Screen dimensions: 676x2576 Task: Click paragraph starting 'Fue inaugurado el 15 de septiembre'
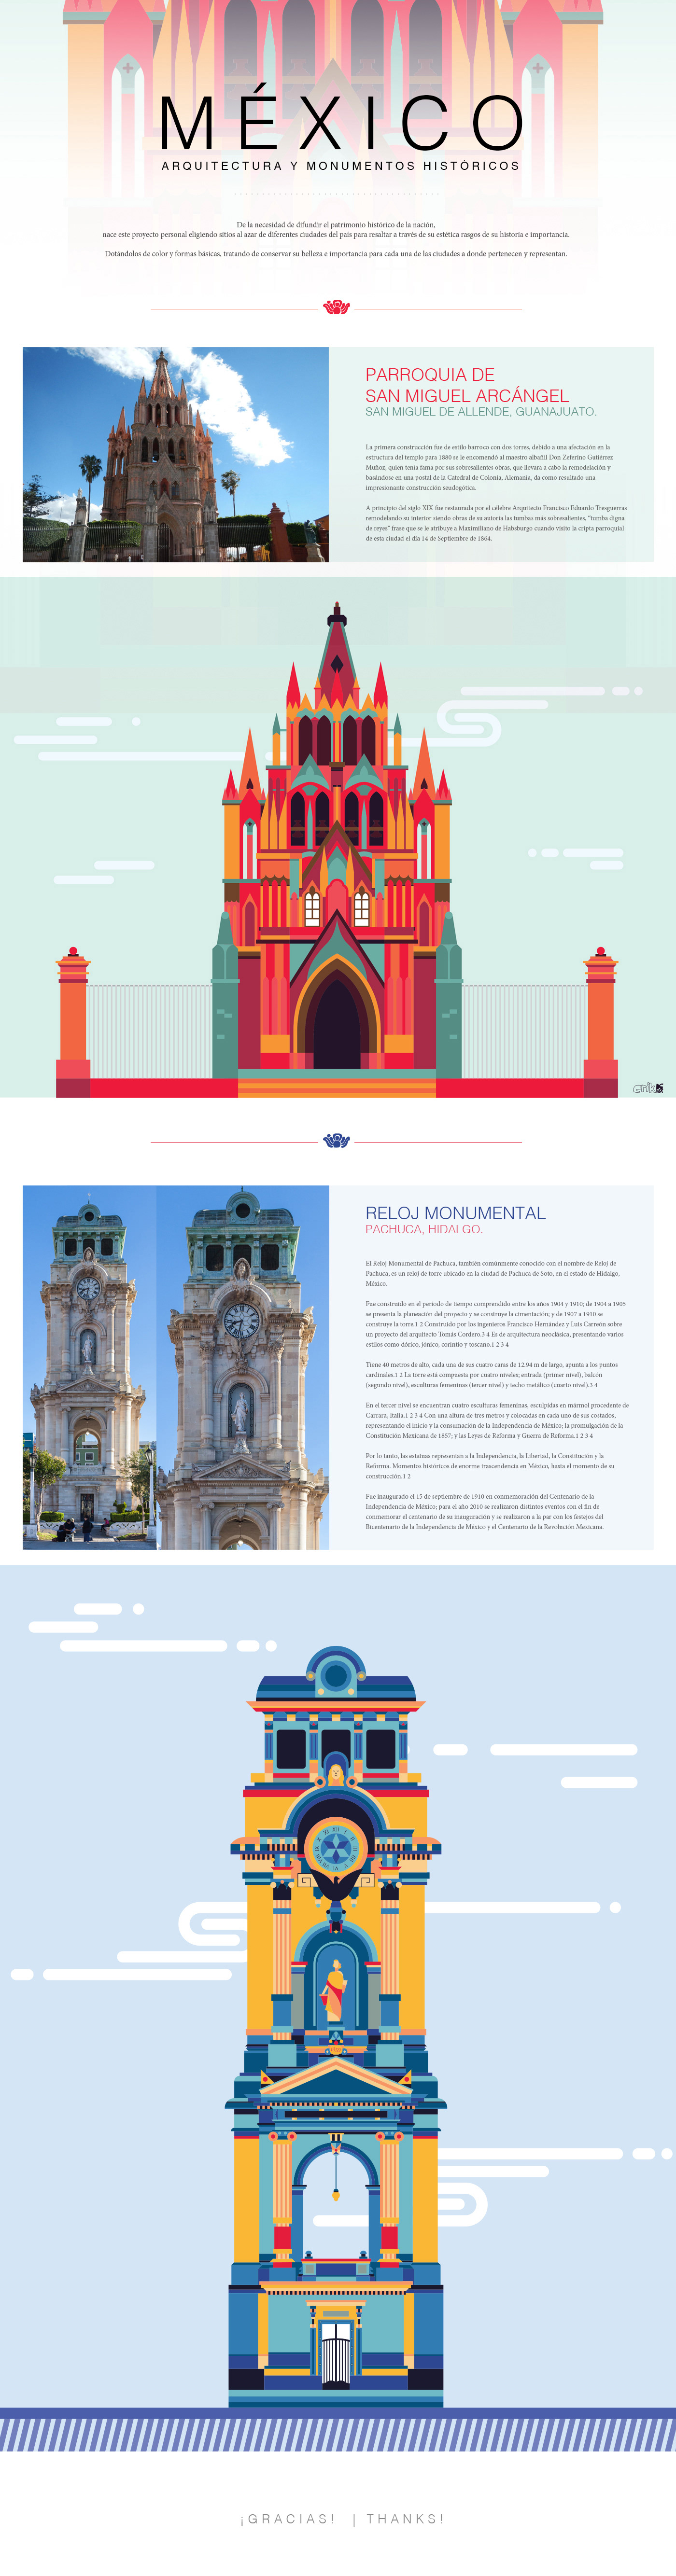(x=485, y=1511)
